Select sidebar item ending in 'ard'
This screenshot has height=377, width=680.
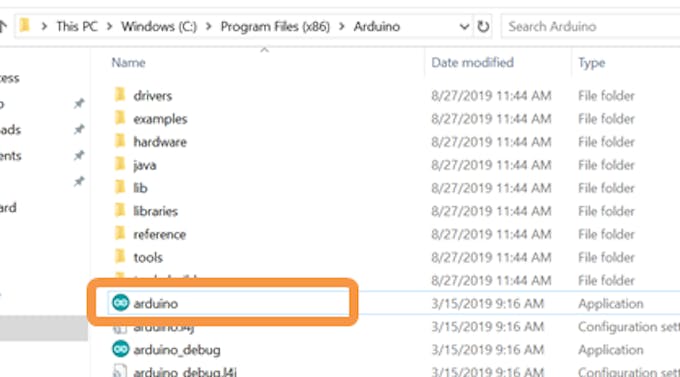click(8, 207)
